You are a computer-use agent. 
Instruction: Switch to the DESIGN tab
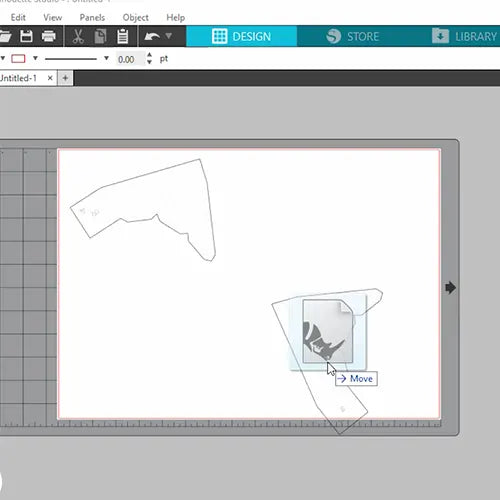tap(242, 36)
